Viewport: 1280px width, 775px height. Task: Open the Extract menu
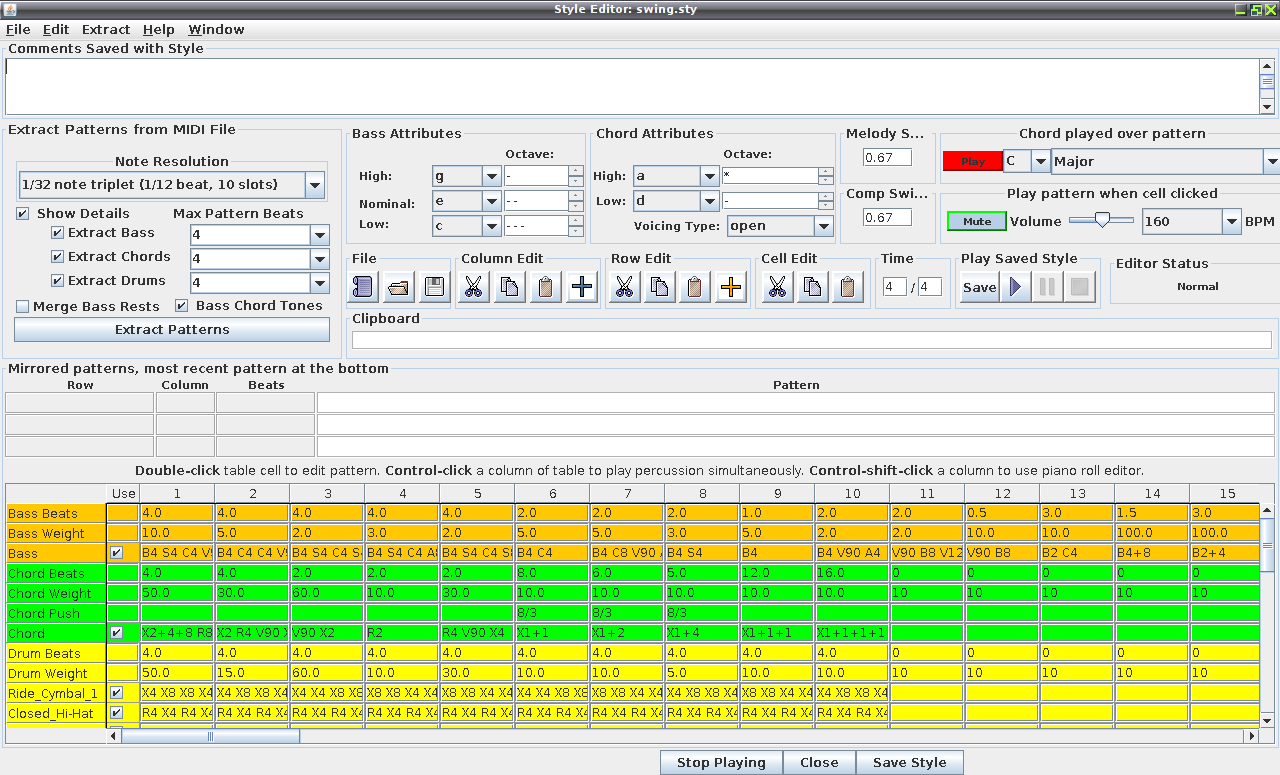[106, 30]
